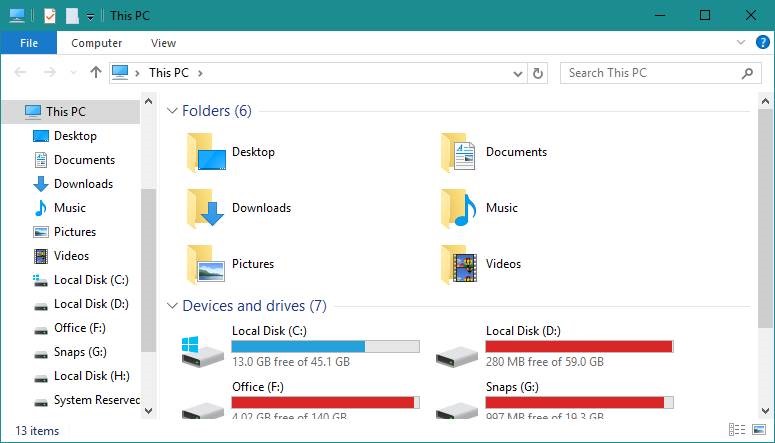Select the Snaps (G:) drive icon in content
The height and width of the screenshot is (443, 775).
pyautogui.click(x=457, y=410)
